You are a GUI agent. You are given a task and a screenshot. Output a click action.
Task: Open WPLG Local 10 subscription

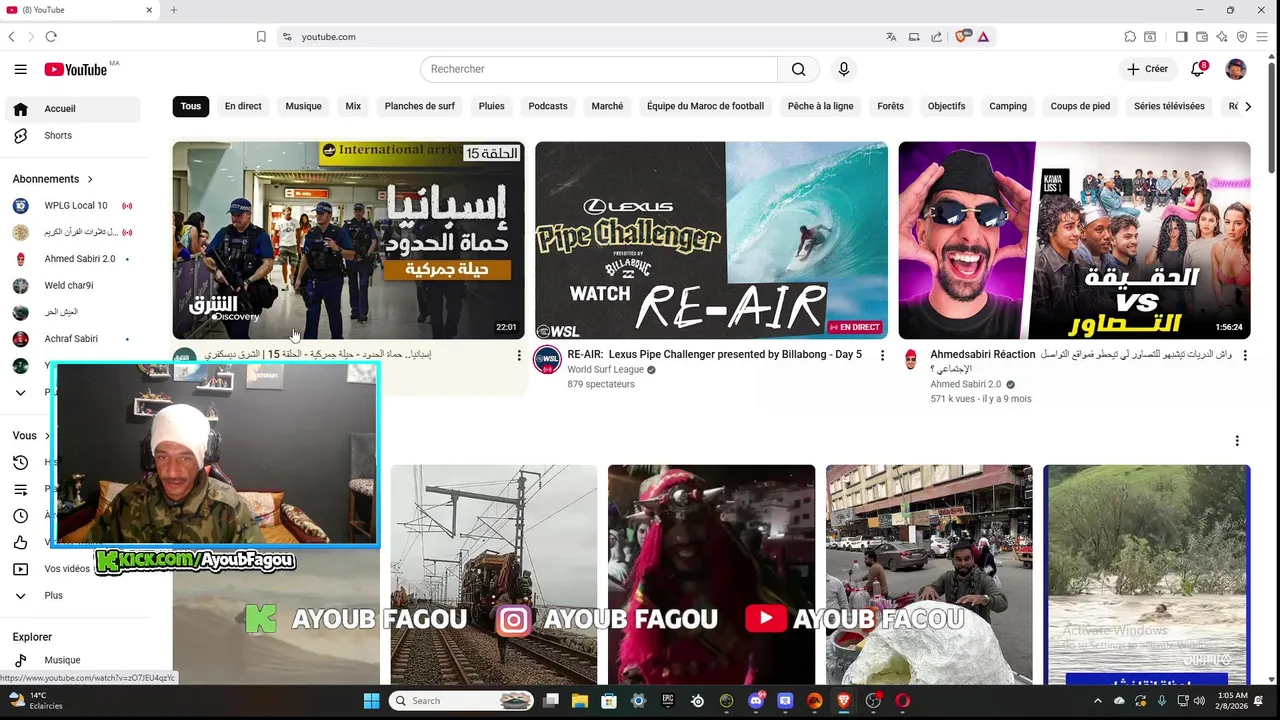pyautogui.click(x=73, y=206)
